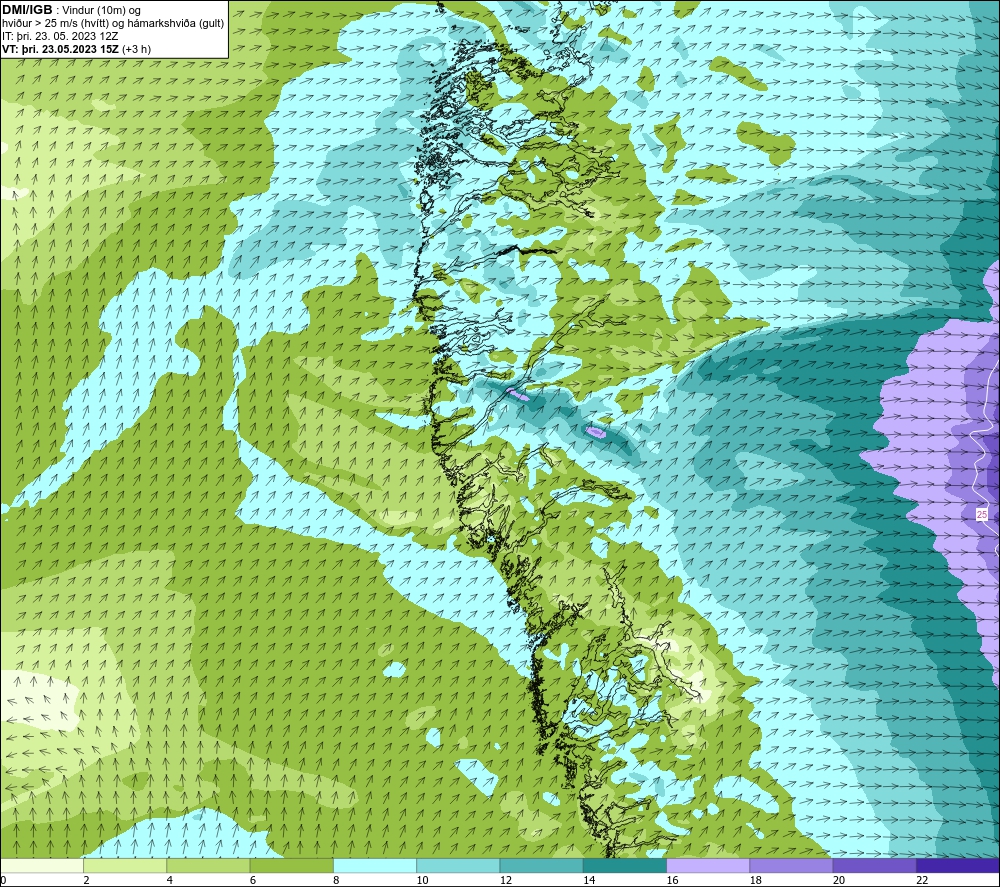Click the 6–8 m/s olive green legend swatch
1000x887 pixels.
tap(291, 865)
